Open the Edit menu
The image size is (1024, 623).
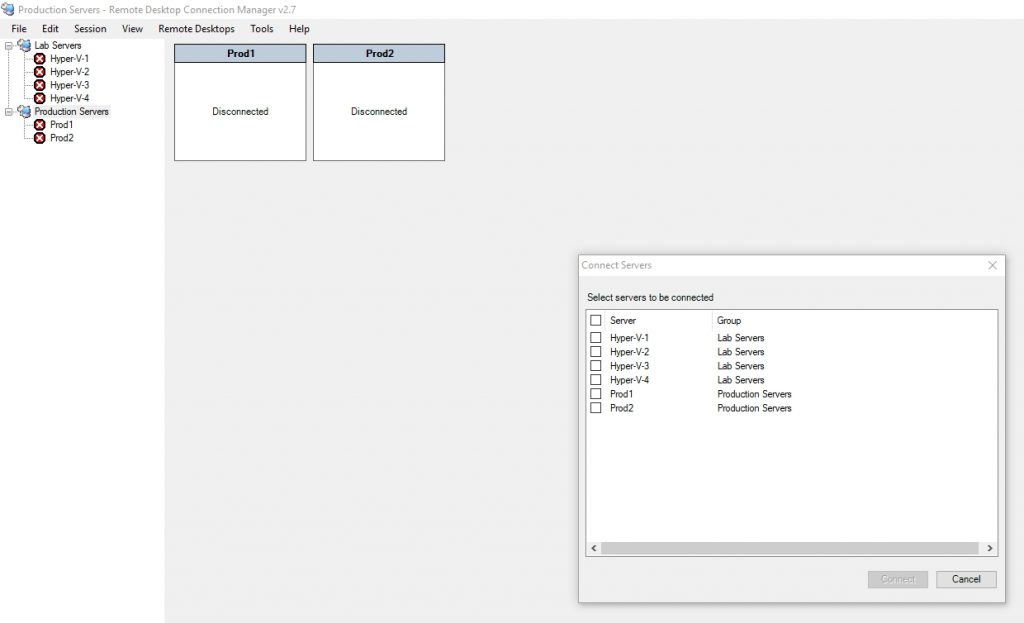tap(50, 29)
